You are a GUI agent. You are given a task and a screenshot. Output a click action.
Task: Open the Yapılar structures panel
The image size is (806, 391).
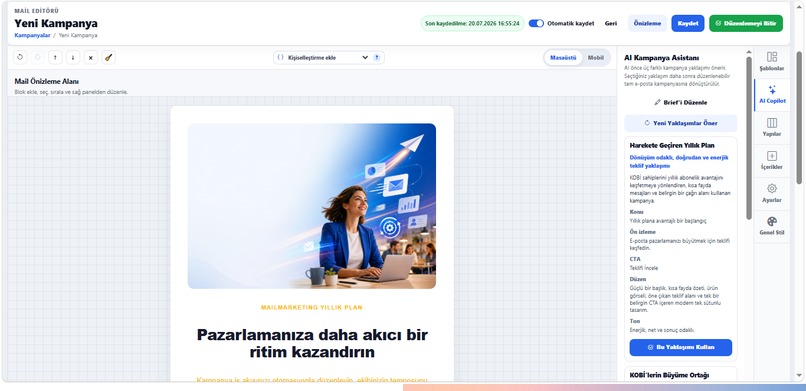pyautogui.click(x=772, y=127)
